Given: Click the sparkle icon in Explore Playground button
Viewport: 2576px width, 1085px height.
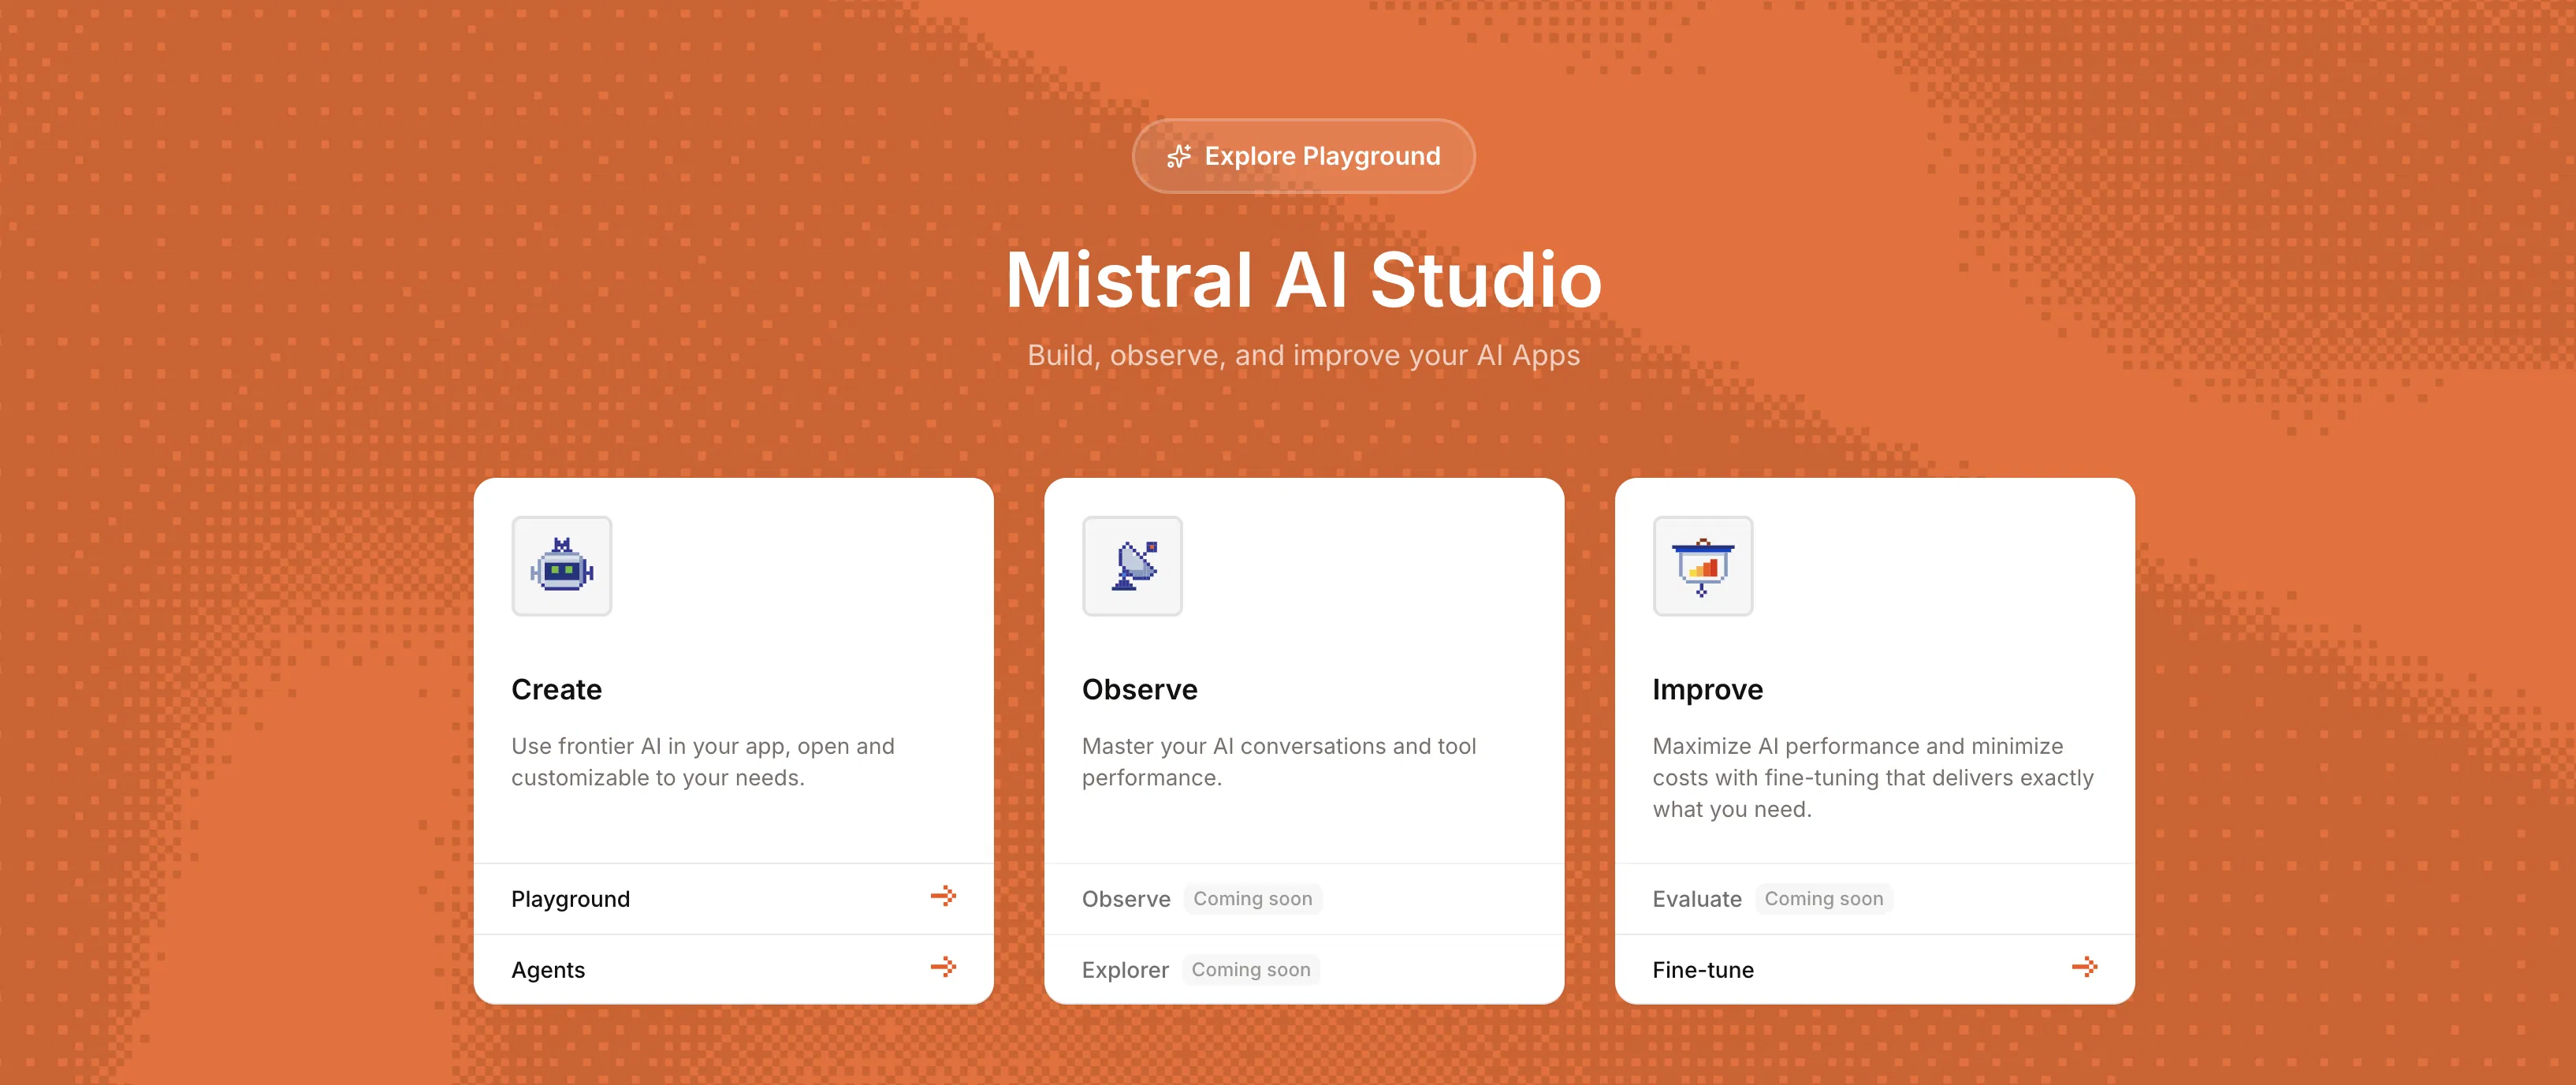Looking at the screenshot, I should click(1180, 156).
